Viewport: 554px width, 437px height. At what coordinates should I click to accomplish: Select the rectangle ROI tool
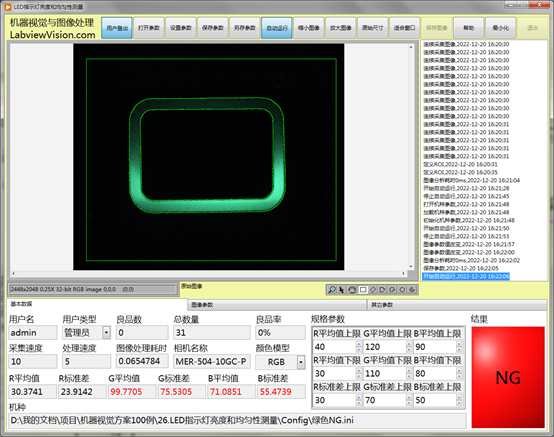click(363, 290)
